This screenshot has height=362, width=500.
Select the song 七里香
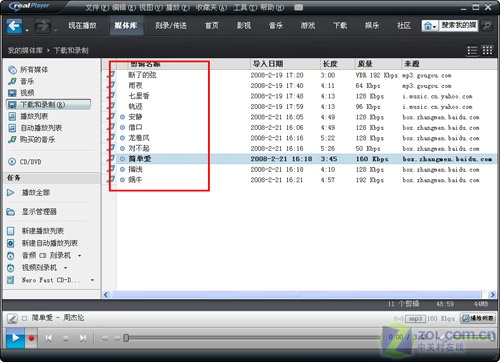[x=139, y=96]
